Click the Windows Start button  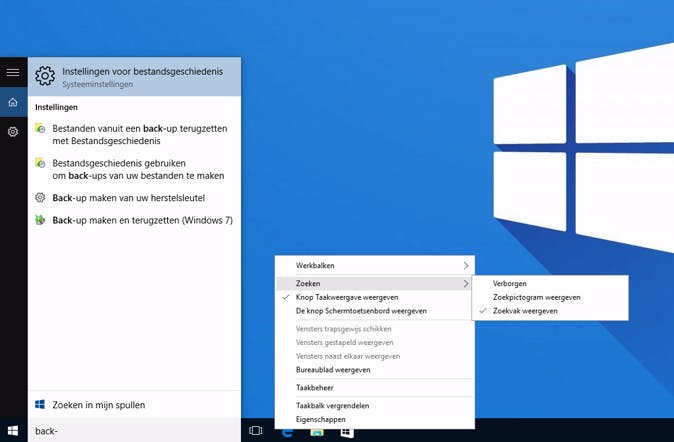coord(13,430)
